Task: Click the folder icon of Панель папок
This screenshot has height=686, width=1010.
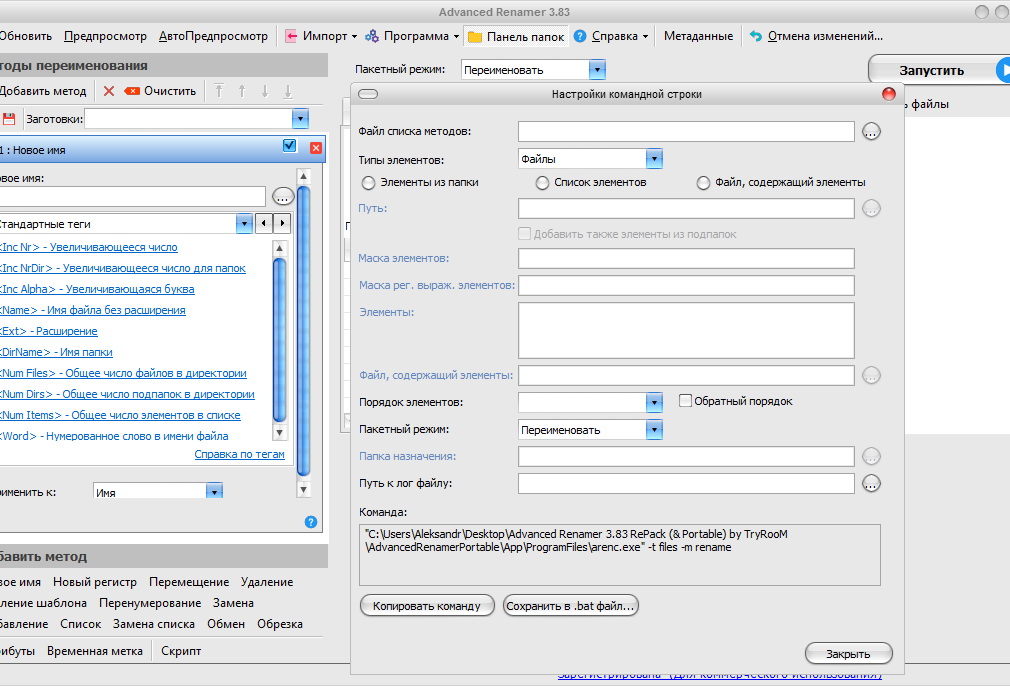Action: coord(475,37)
